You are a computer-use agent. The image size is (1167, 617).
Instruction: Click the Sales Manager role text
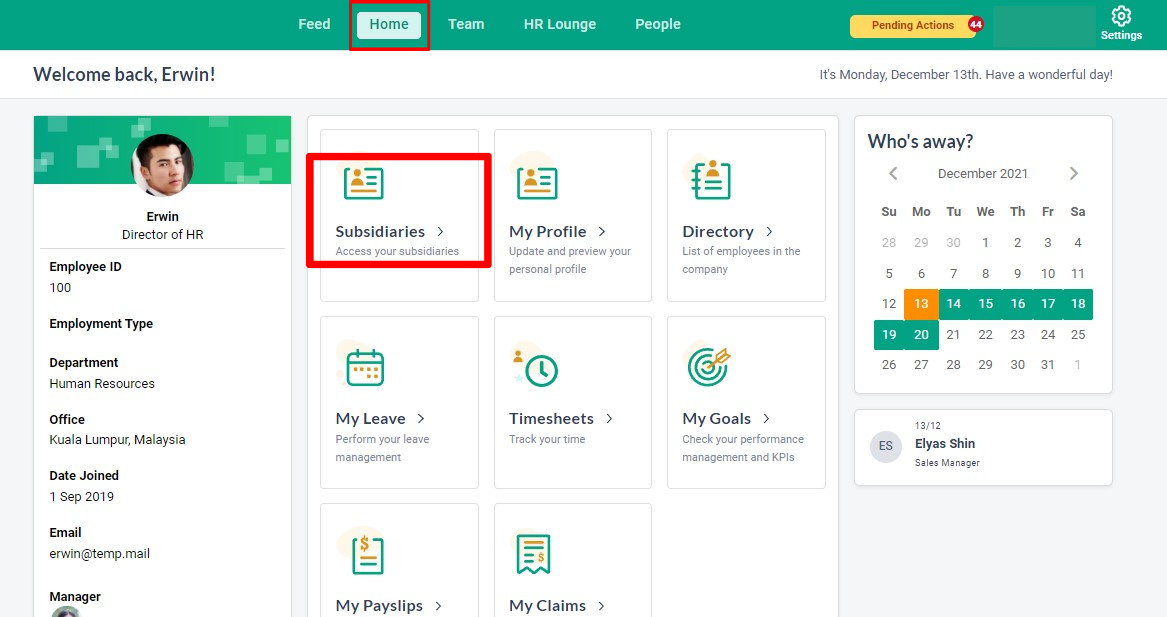pos(947,463)
